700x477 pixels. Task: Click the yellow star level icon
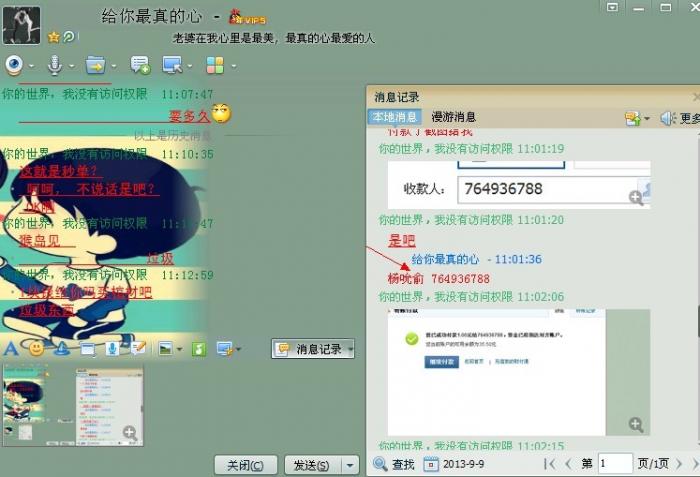[54, 37]
